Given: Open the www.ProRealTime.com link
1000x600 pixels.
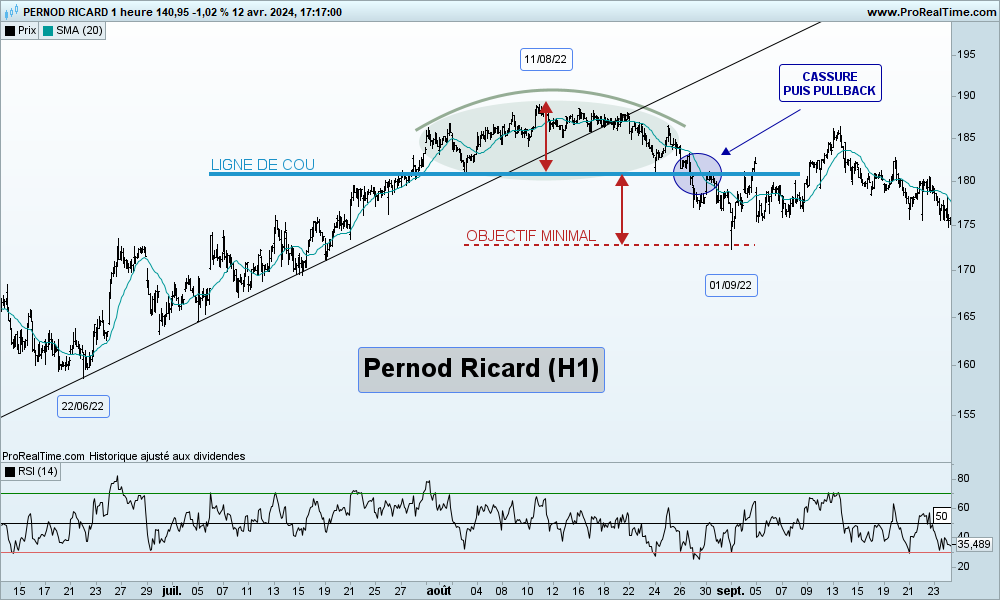Looking at the screenshot, I should pyautogui.click(x=931, y=12).
